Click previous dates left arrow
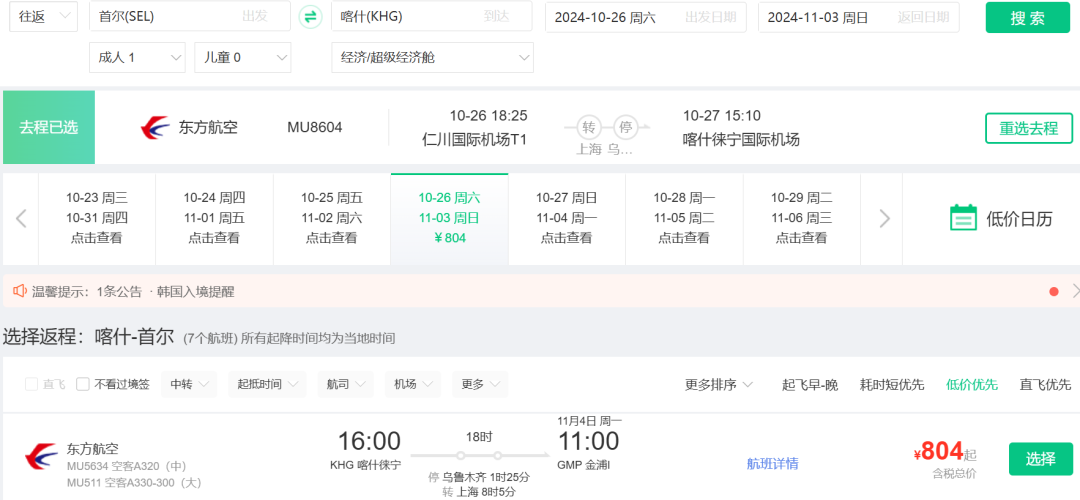Viewport: 1080px width, 500px height. tap(21, 219)
